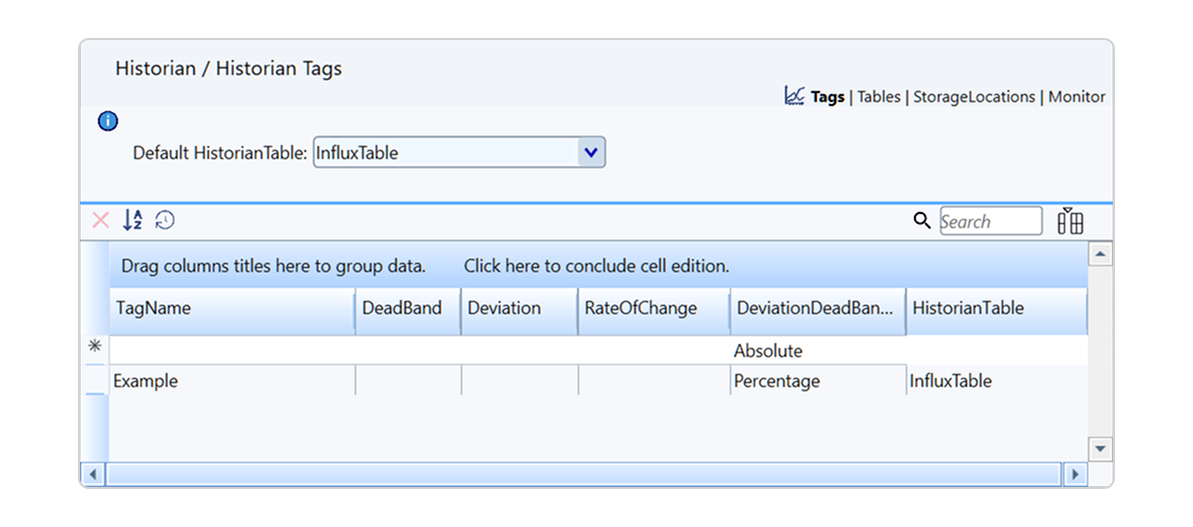
Task: Click the red delete X icon
Action: (100, 221)
